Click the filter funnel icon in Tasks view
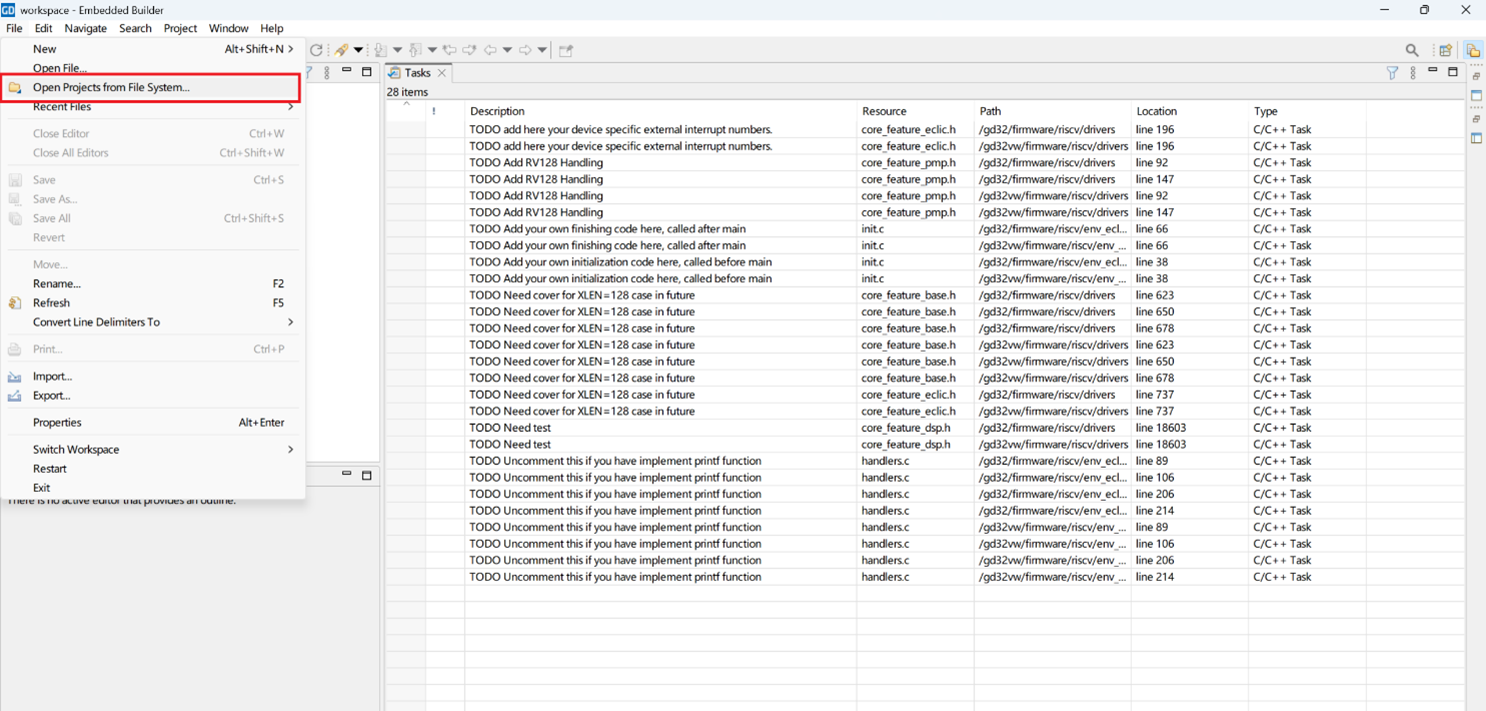 coord(1392,72)
